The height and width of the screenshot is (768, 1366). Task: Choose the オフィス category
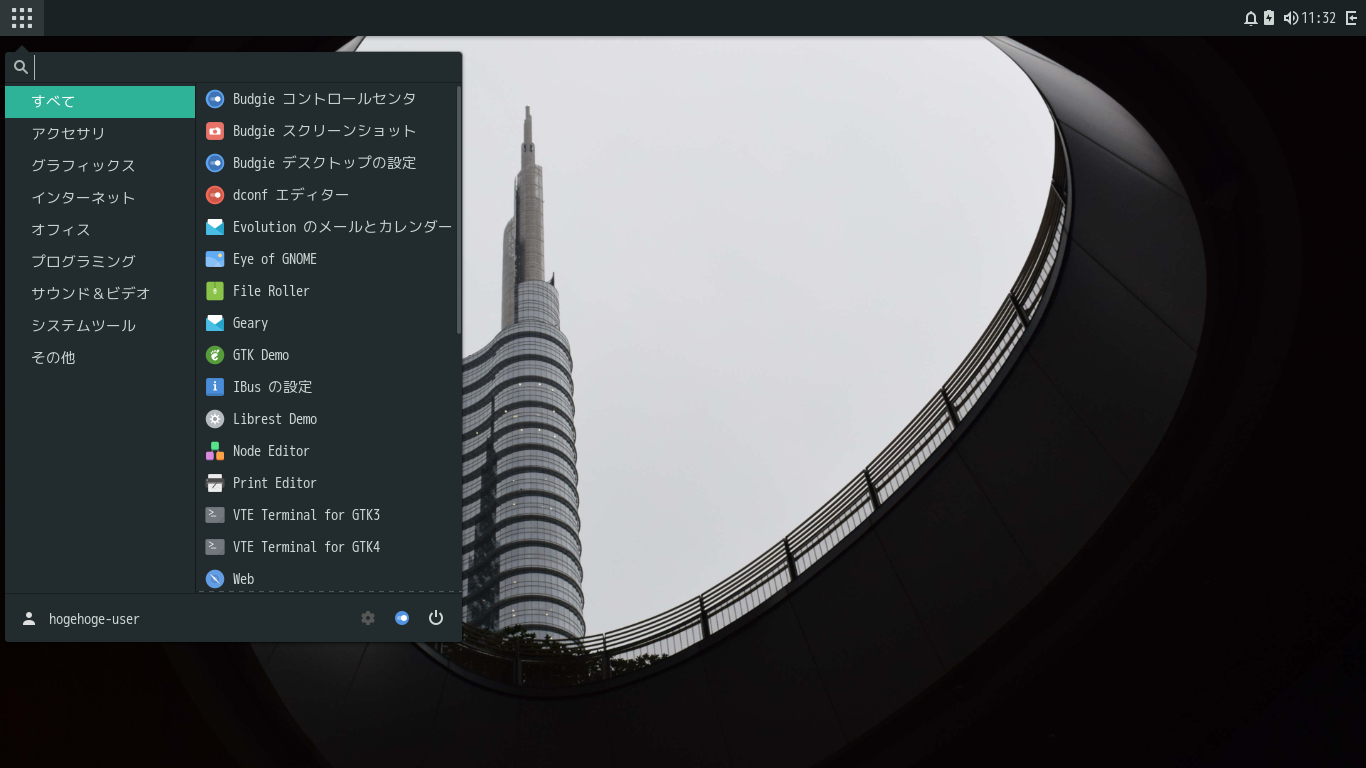pyautogui.click(x=100, y=229)
